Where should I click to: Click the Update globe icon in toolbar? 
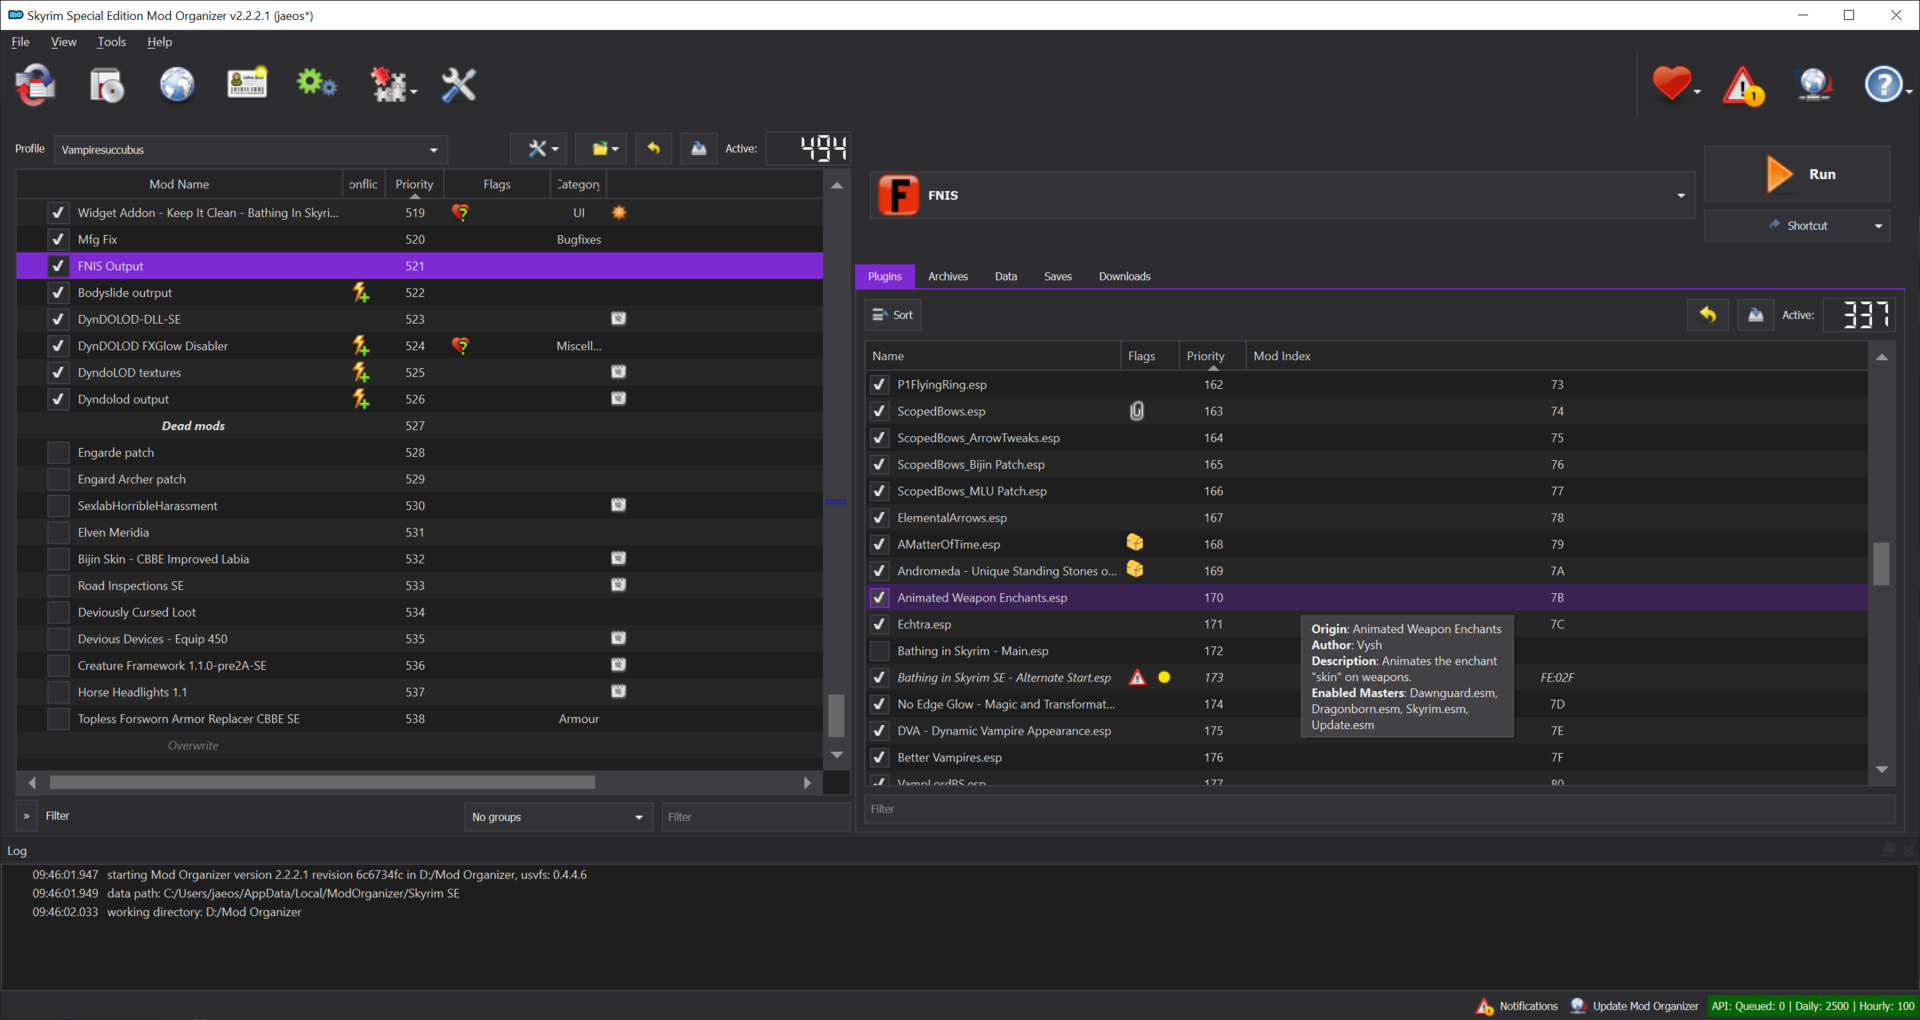[x=1814, y=85]
